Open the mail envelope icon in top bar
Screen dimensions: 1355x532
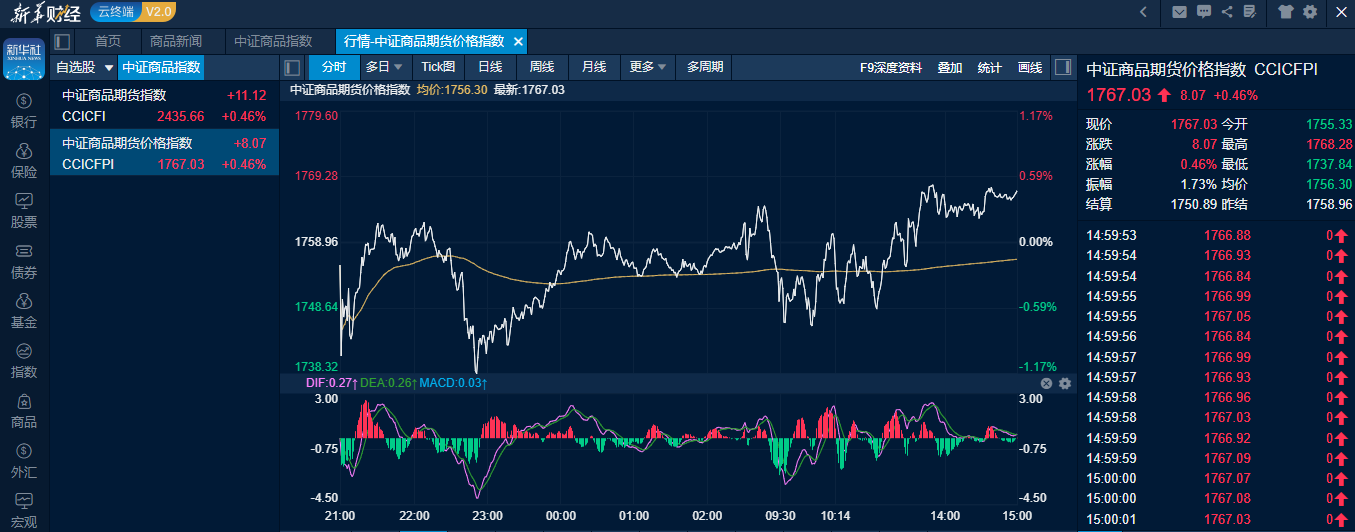coord(1180,12)
